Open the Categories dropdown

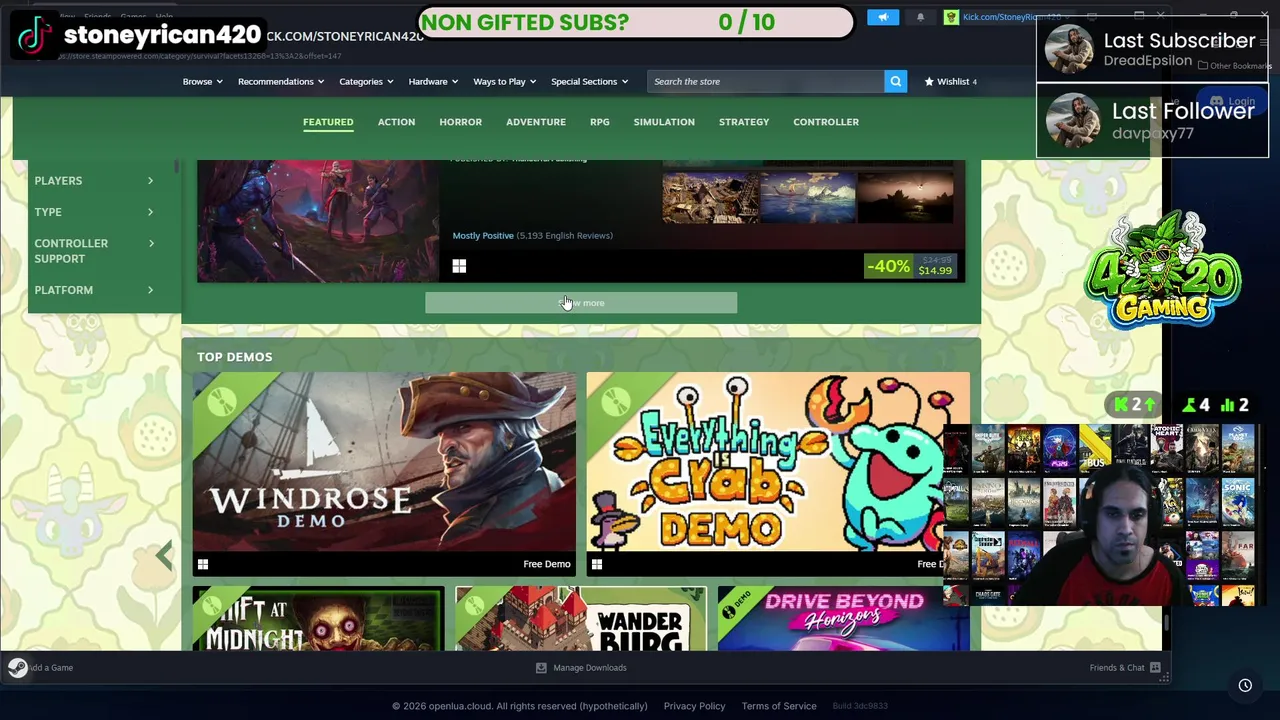pos(366,82)
